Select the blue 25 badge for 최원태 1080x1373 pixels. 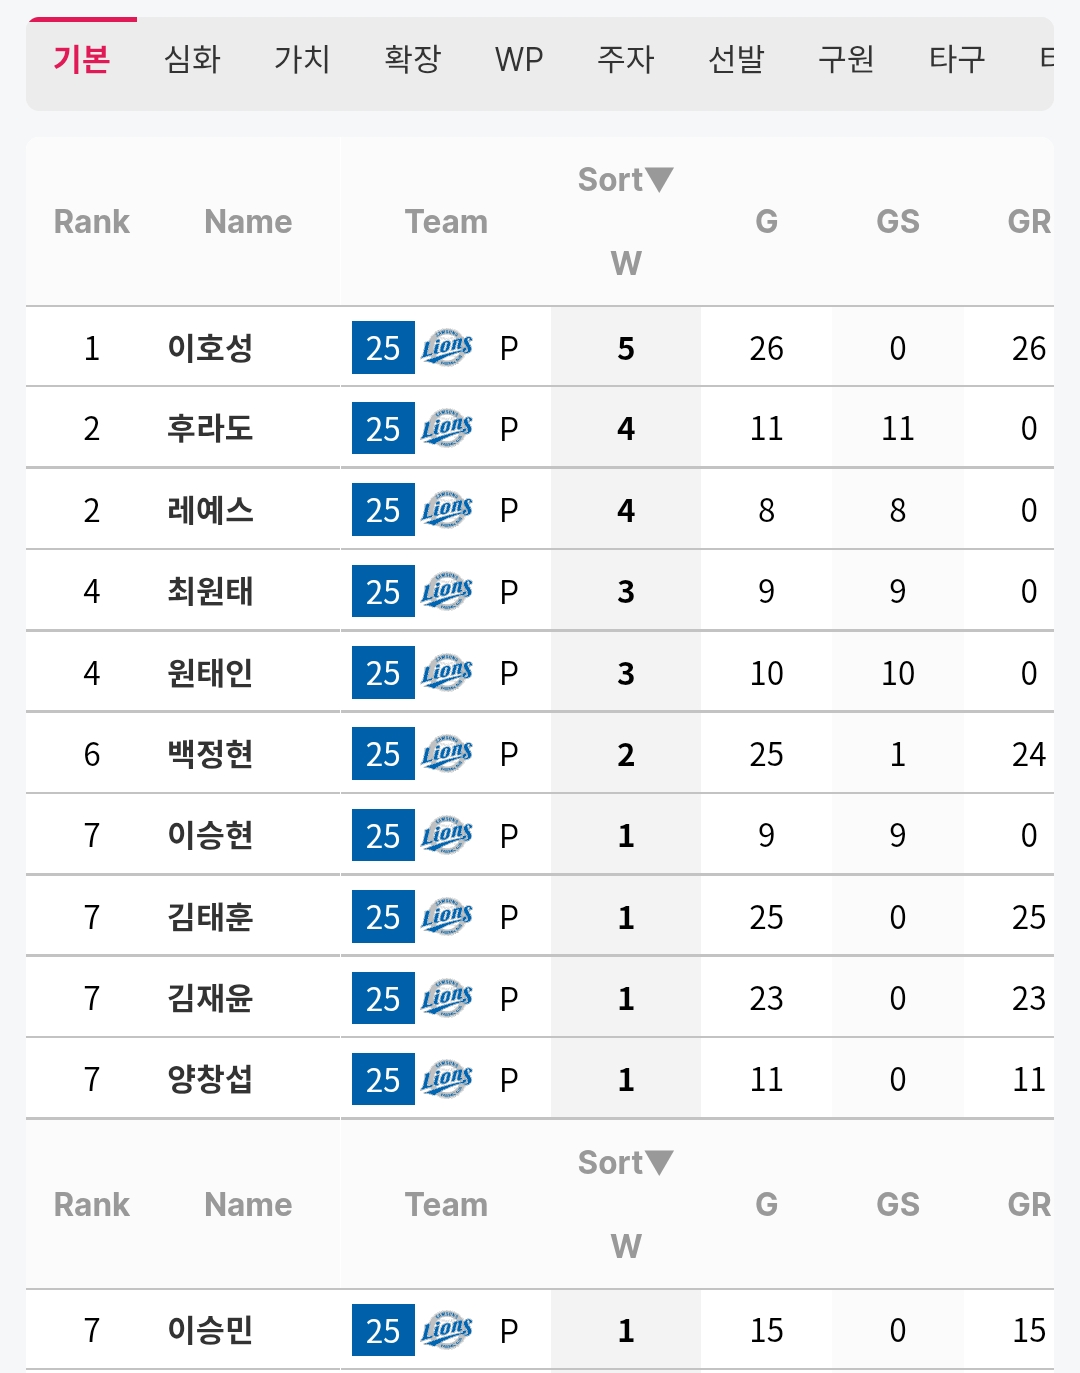(383, 591)
